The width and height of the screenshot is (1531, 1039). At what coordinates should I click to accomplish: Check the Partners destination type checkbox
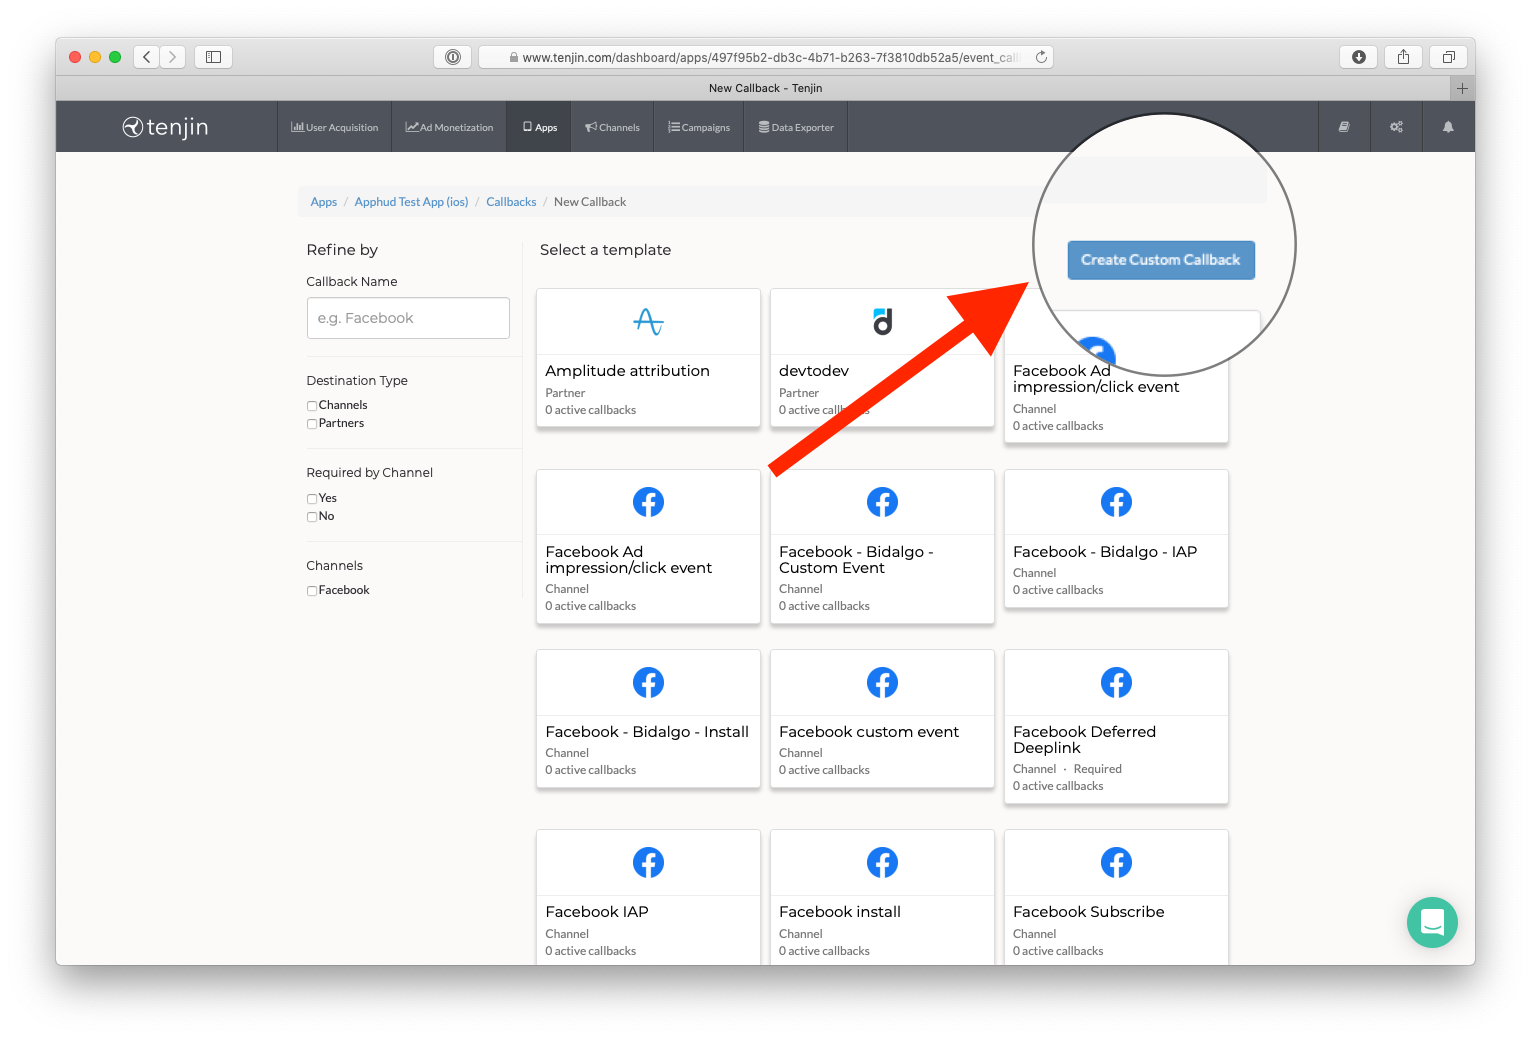312,424
